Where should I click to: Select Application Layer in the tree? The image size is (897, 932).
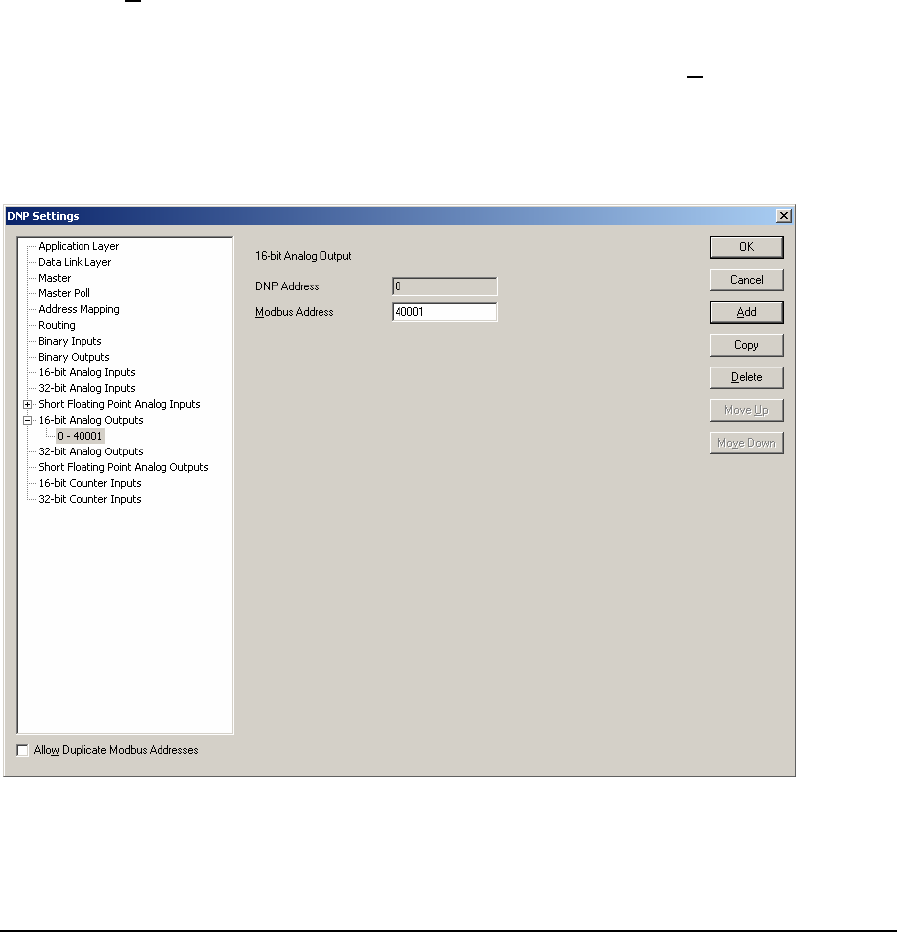pyautogui.click(x=78, y=246)
